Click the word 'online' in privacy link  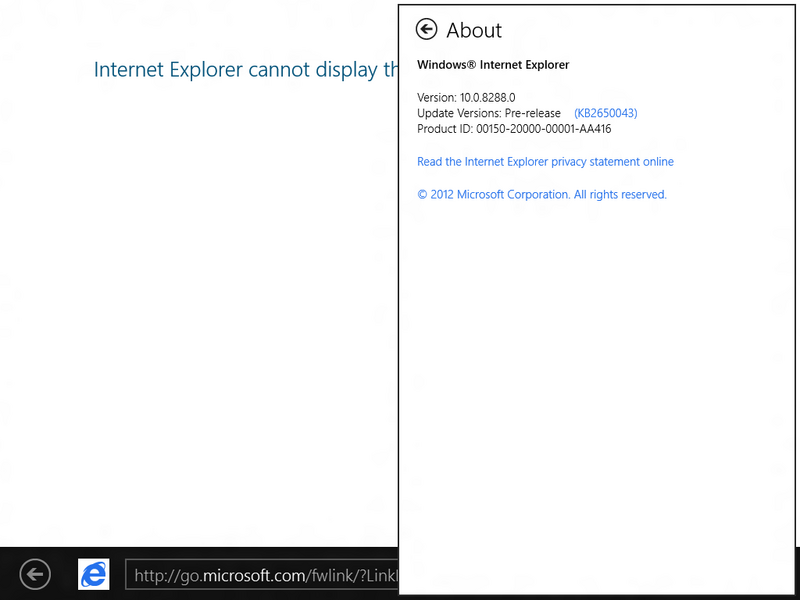pyautogui.click(x=658, y=162)
